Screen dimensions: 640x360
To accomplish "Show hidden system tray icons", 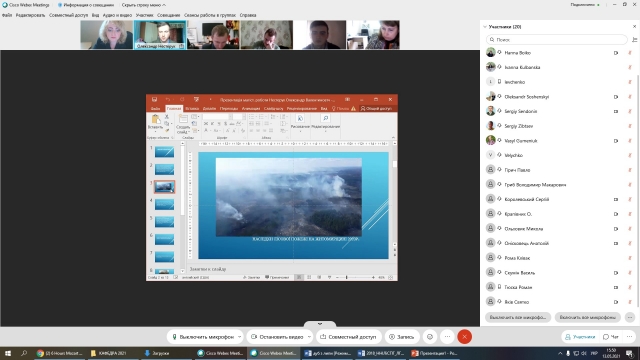I will click(x=560, y=353).
